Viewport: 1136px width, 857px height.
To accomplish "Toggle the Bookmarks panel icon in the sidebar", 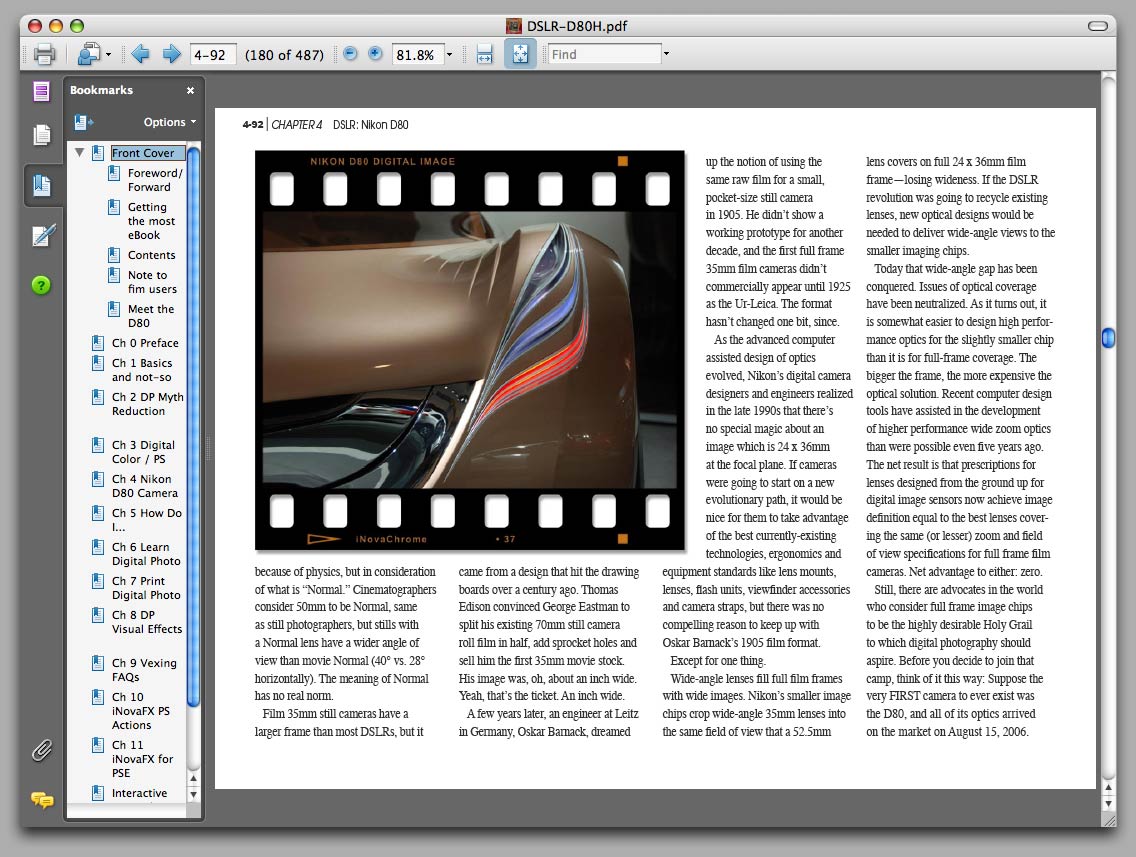I will [42, 186].
